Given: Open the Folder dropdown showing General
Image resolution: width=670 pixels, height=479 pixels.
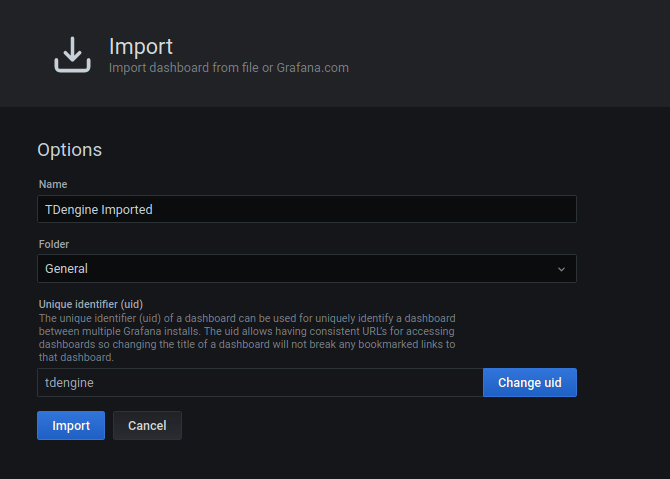Looking at the screenshot, I should (x=306, y=269).
